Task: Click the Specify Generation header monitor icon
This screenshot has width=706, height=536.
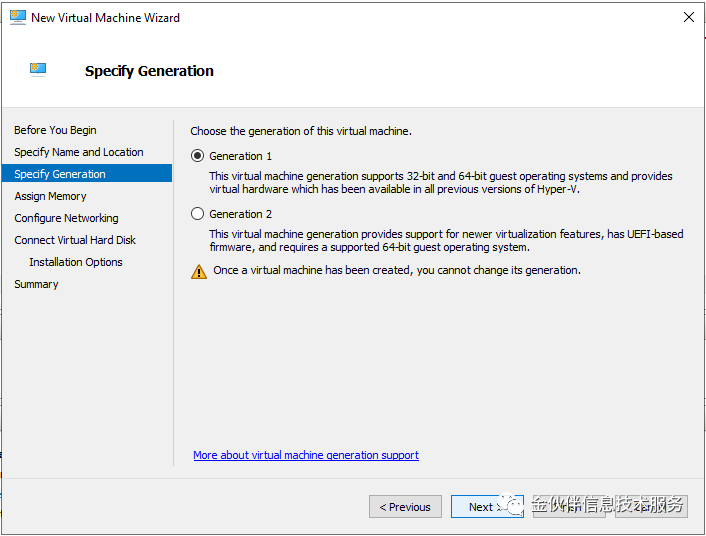Action: click(38, 69)
